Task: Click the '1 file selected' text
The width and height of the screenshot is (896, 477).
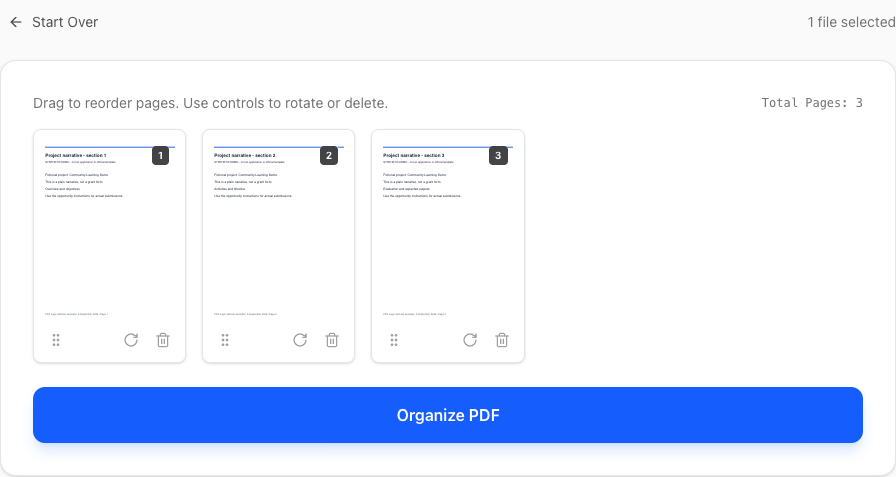Action: pyautogui.click(x=851, y=22)
